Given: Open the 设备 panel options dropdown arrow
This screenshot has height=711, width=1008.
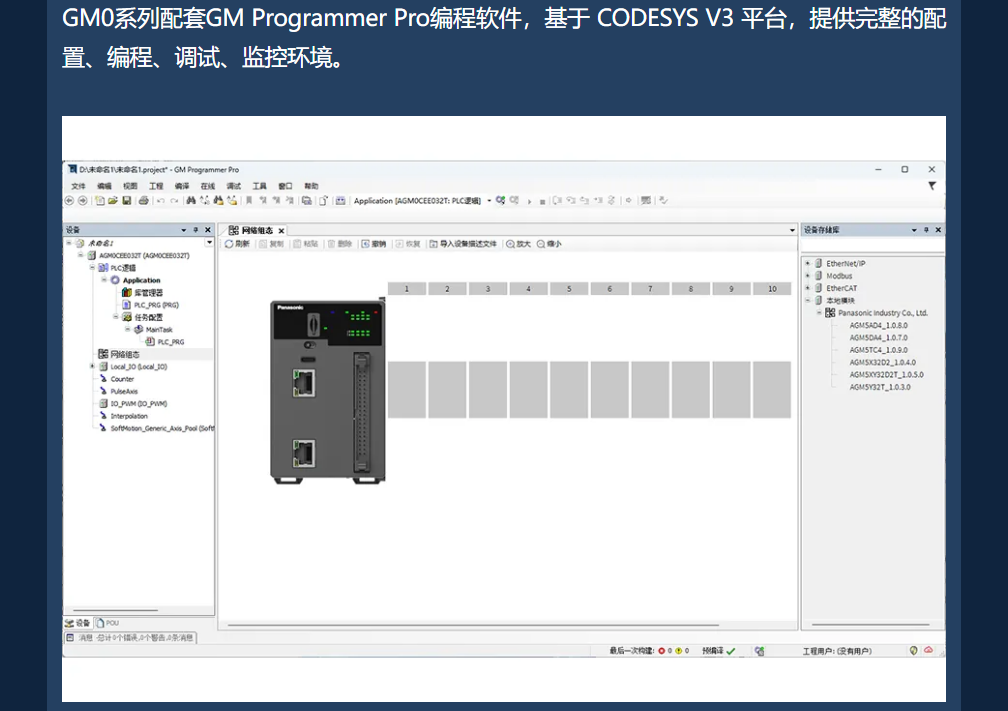Looking at the screenshot, I should (184, 230).
